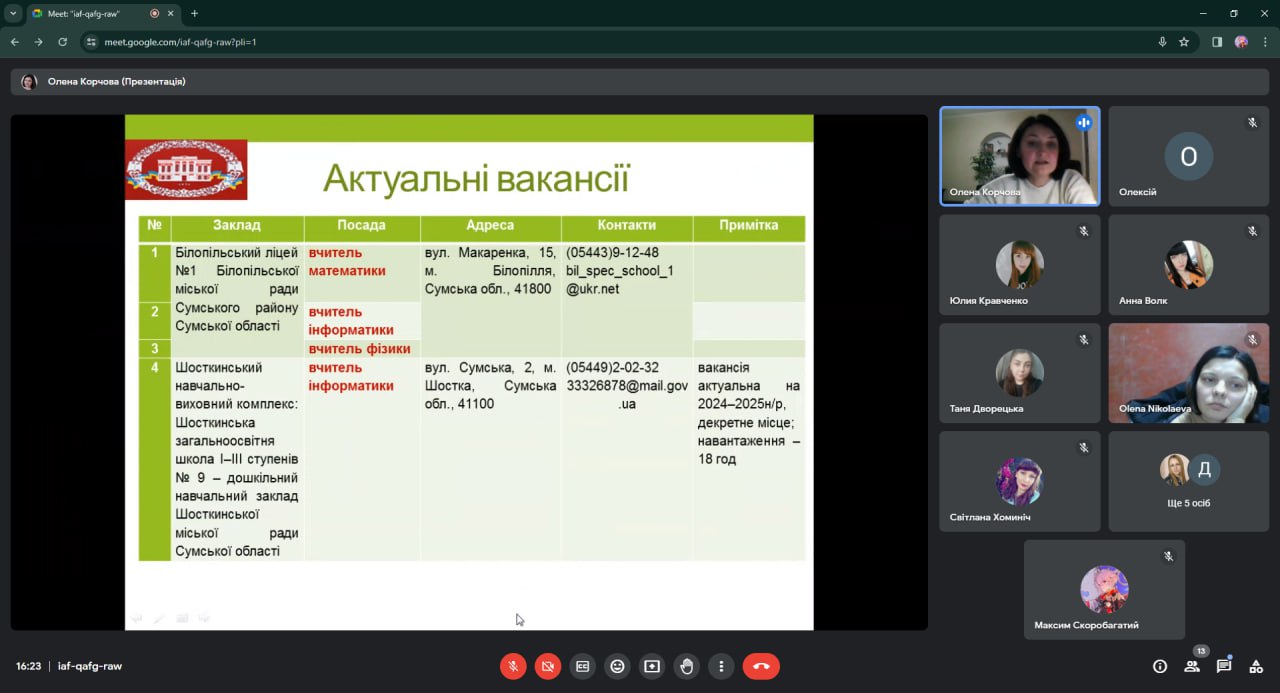Click the email 33326878@mail.gov.ua
This screenshot has width=1280, height=693.
[x=627, y=395]
